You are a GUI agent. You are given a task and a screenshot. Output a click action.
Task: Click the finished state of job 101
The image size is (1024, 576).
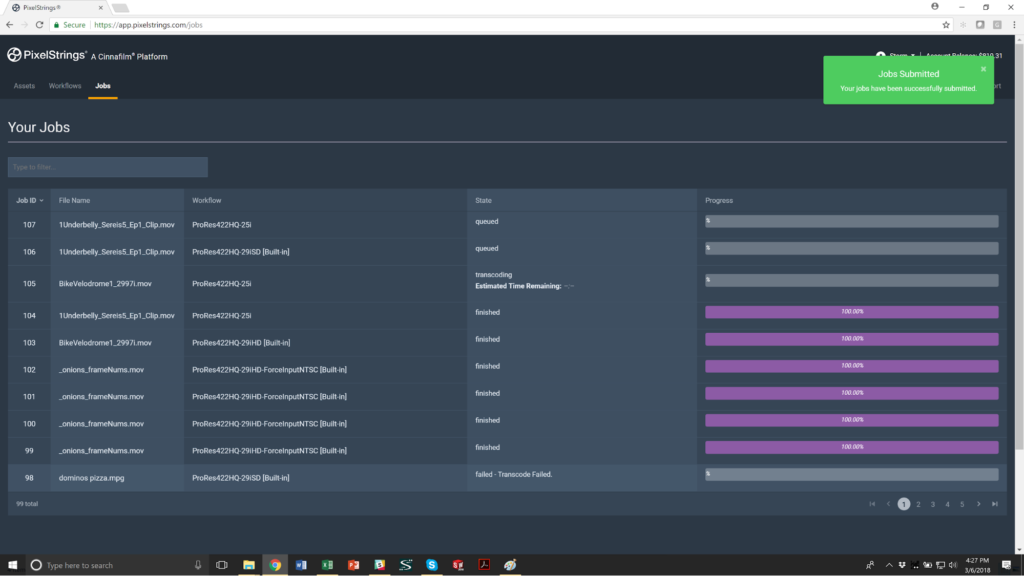click(x=487, y=393)
